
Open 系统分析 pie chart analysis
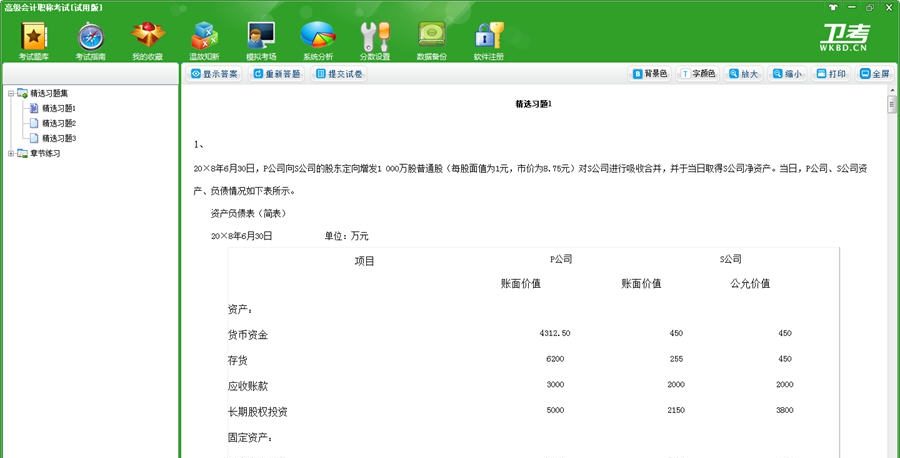(x=318, y=41)
